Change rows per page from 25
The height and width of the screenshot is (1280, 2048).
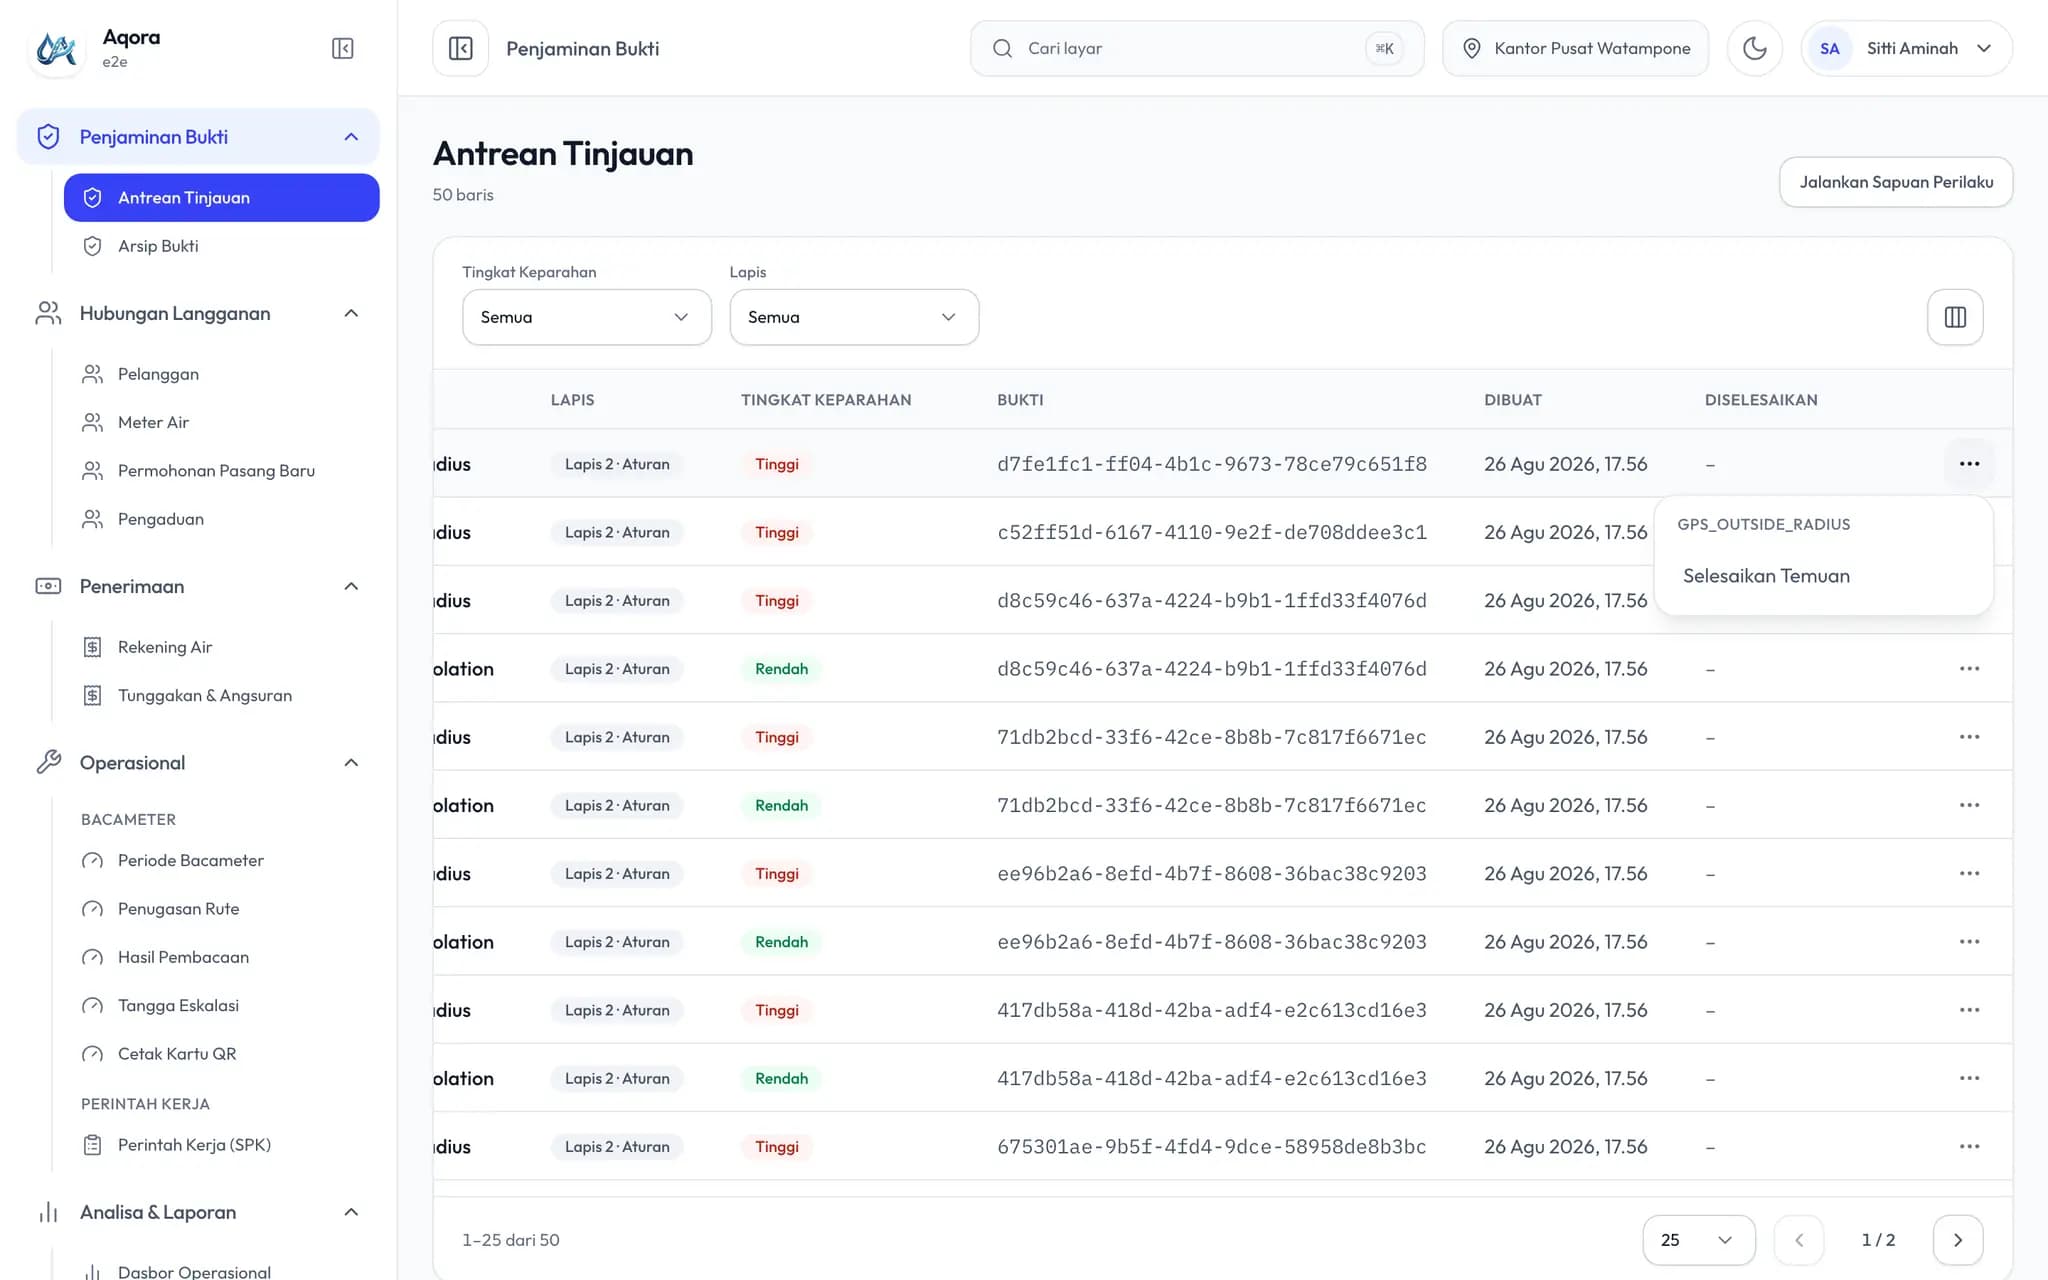click(1698, 1240)
